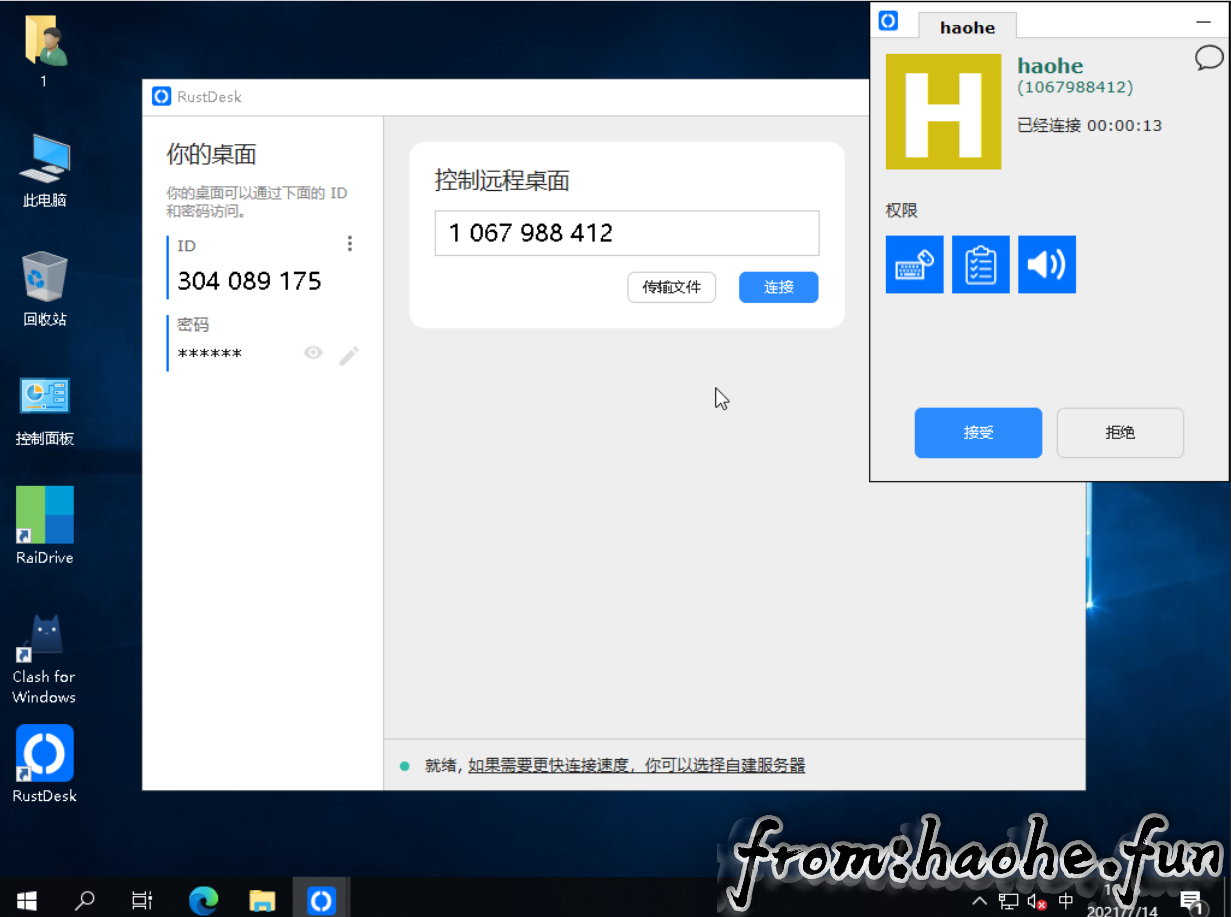Image resolution: width=1231 pixels, height=917 pixels.
Task: Minimize the haohe connection window
Action: click(x=1204, y=21)
